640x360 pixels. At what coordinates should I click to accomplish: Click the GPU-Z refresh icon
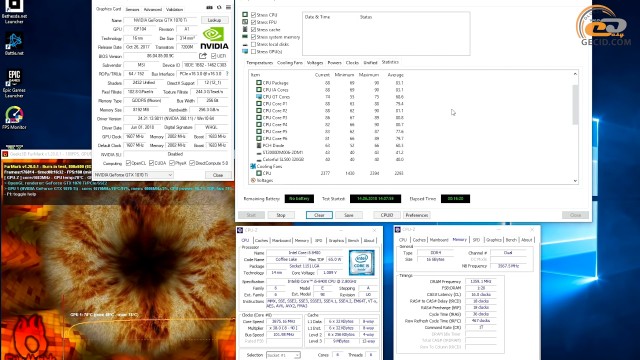click(x=219, y=7)
